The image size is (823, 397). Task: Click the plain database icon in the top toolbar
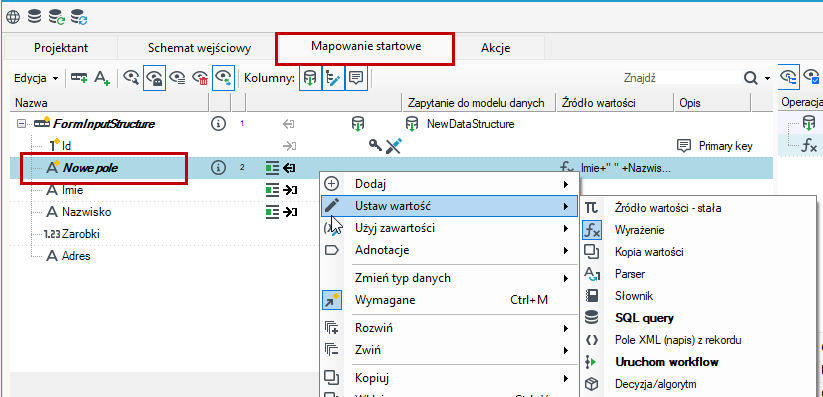coord(34,17)
